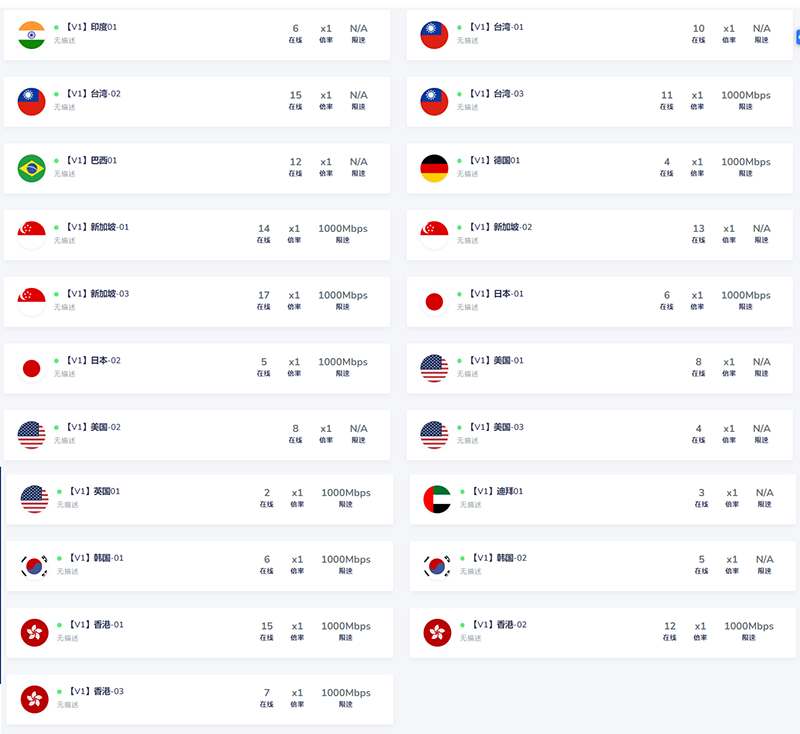Click the India flag icon
800x734 pixels.
click(x=32, y=35)
